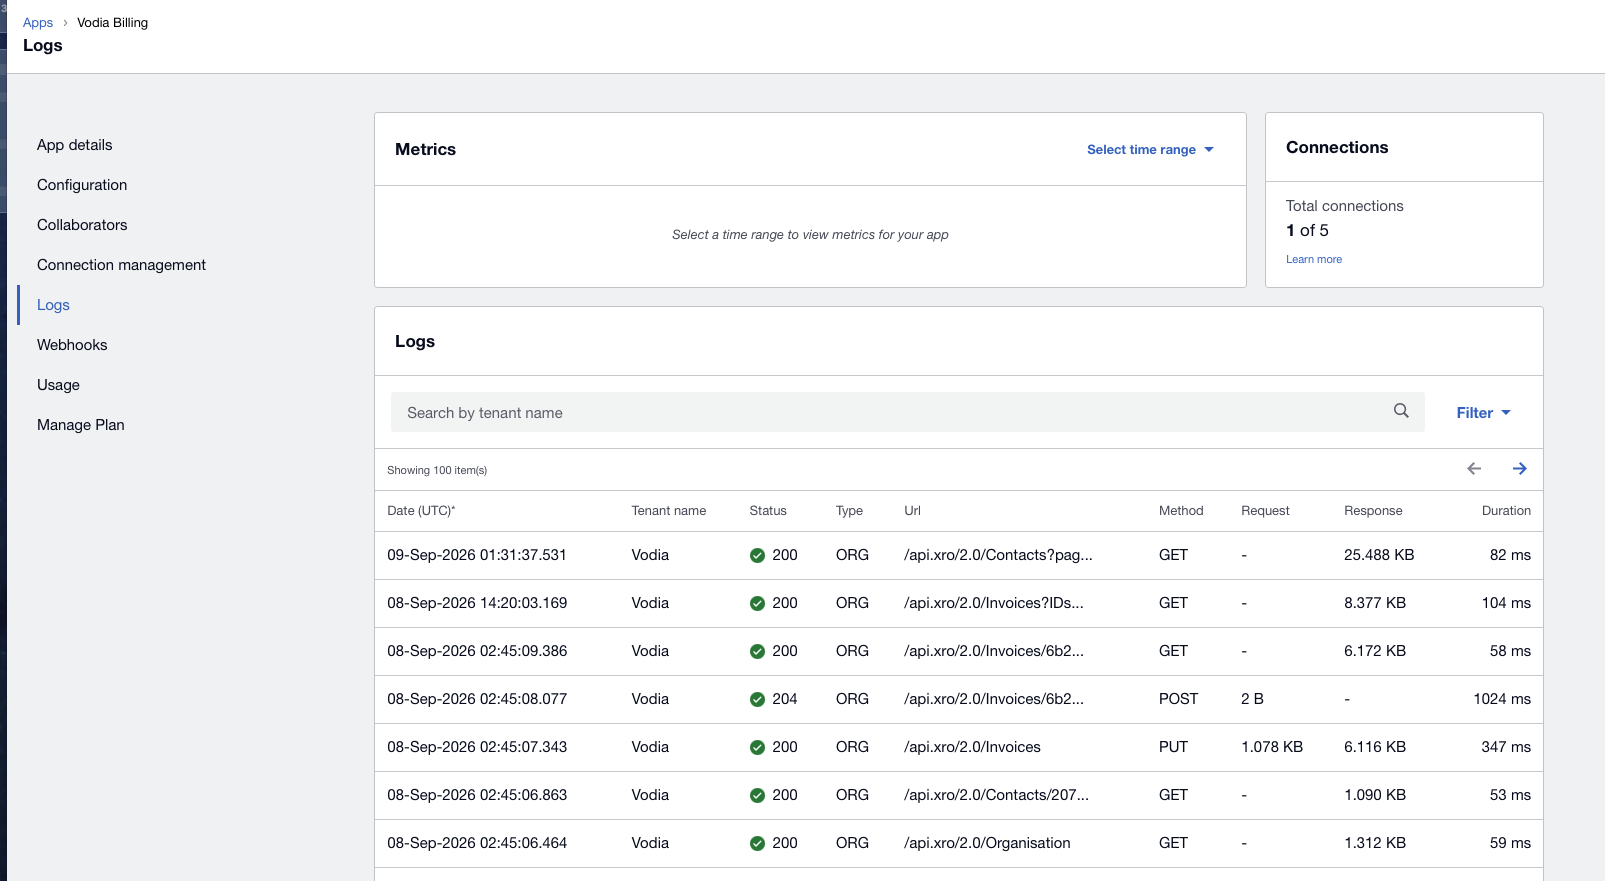Click Learn more under Total connections
Screen dimensions: 1605x881
click(1314, 259)
